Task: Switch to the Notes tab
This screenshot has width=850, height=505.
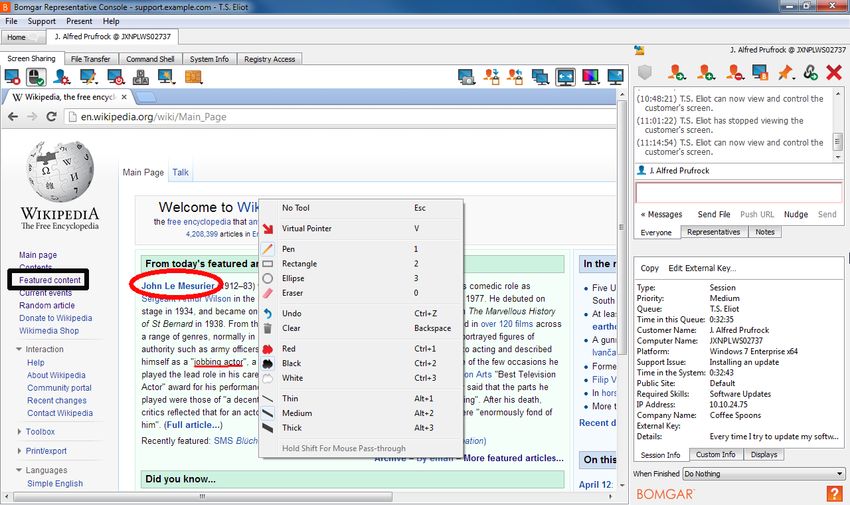Action: click(765, 232)
